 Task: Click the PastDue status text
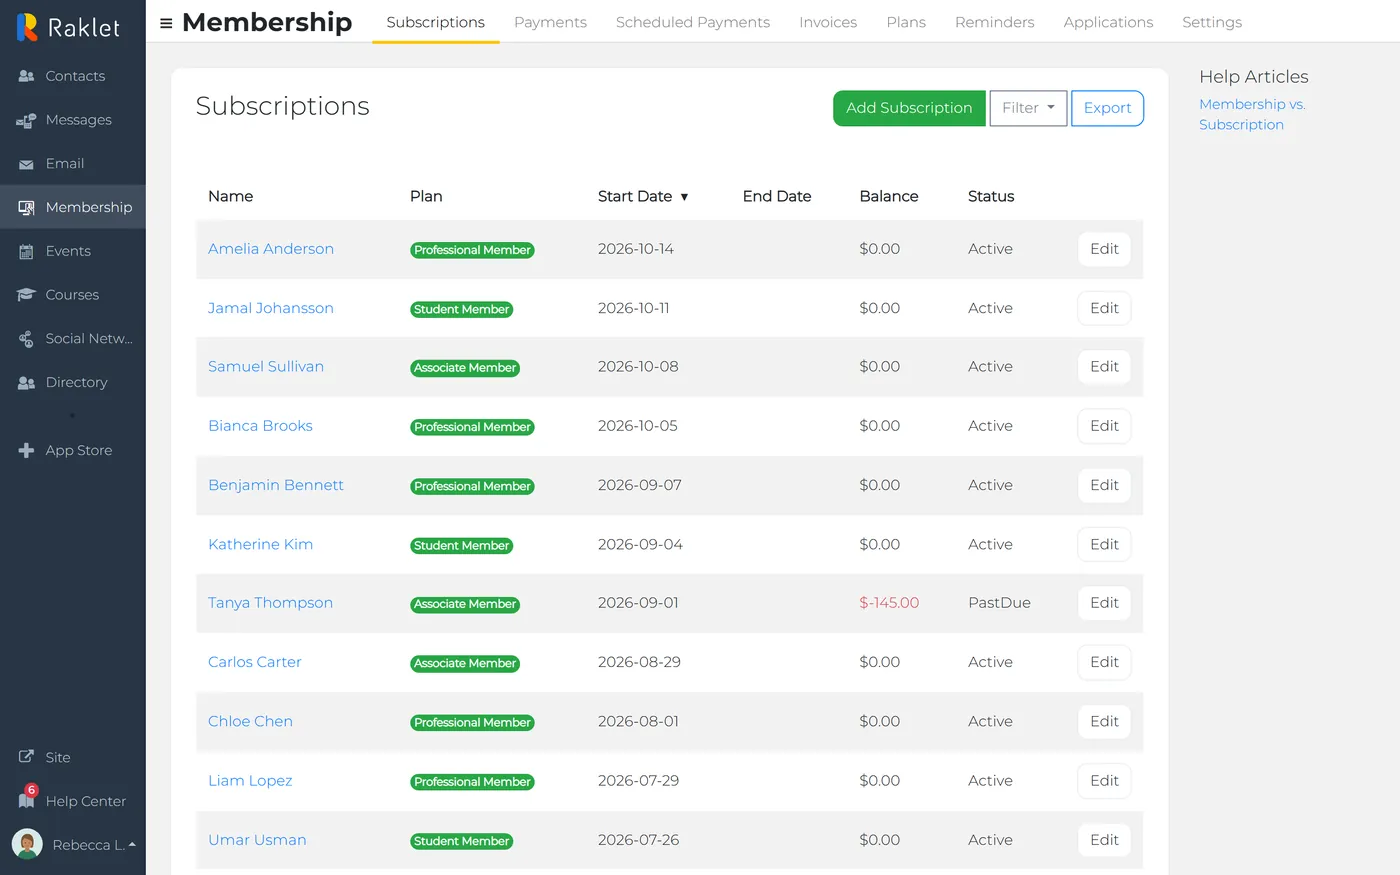click(x=999, y=603)
